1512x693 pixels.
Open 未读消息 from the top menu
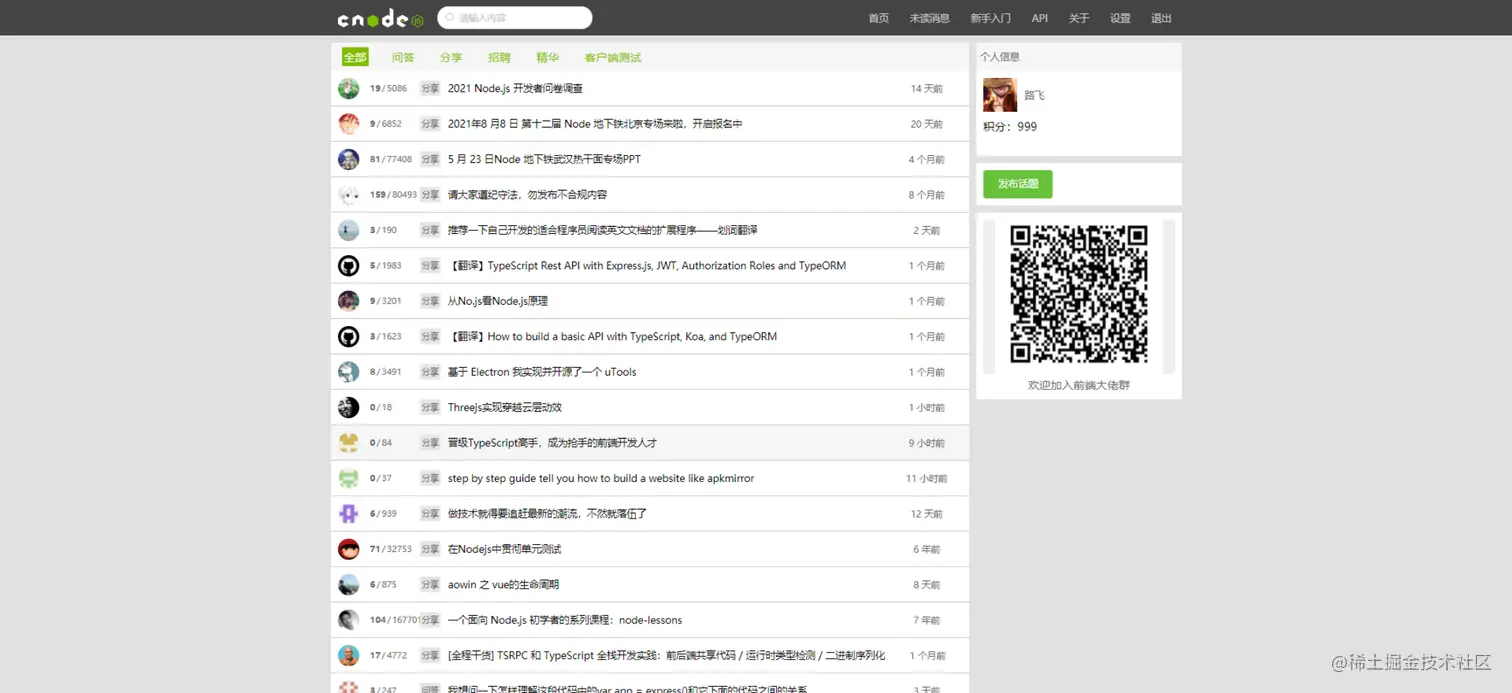(929, 18)
